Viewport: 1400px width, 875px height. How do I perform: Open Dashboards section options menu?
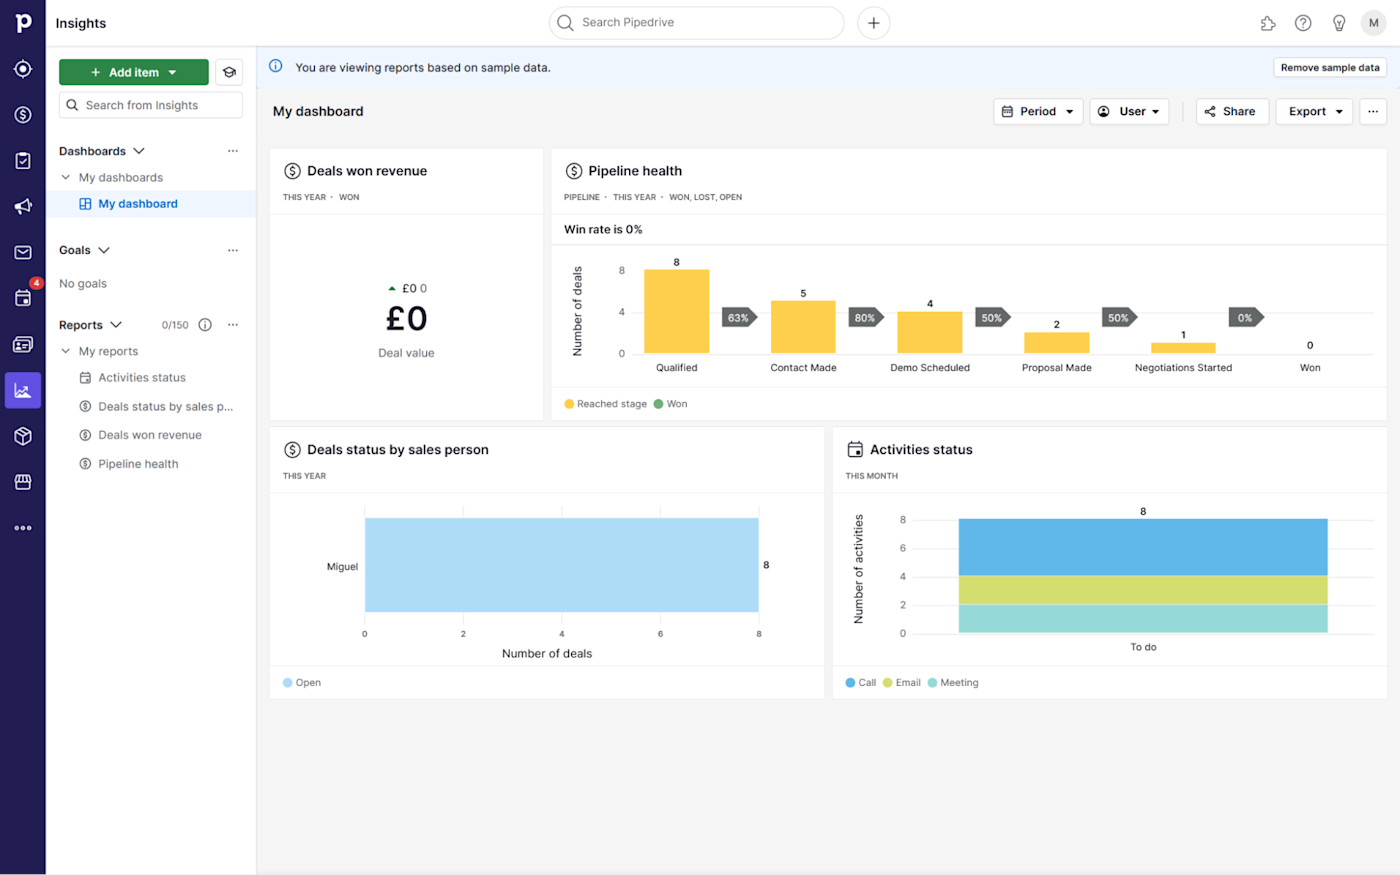coord(233,151)
